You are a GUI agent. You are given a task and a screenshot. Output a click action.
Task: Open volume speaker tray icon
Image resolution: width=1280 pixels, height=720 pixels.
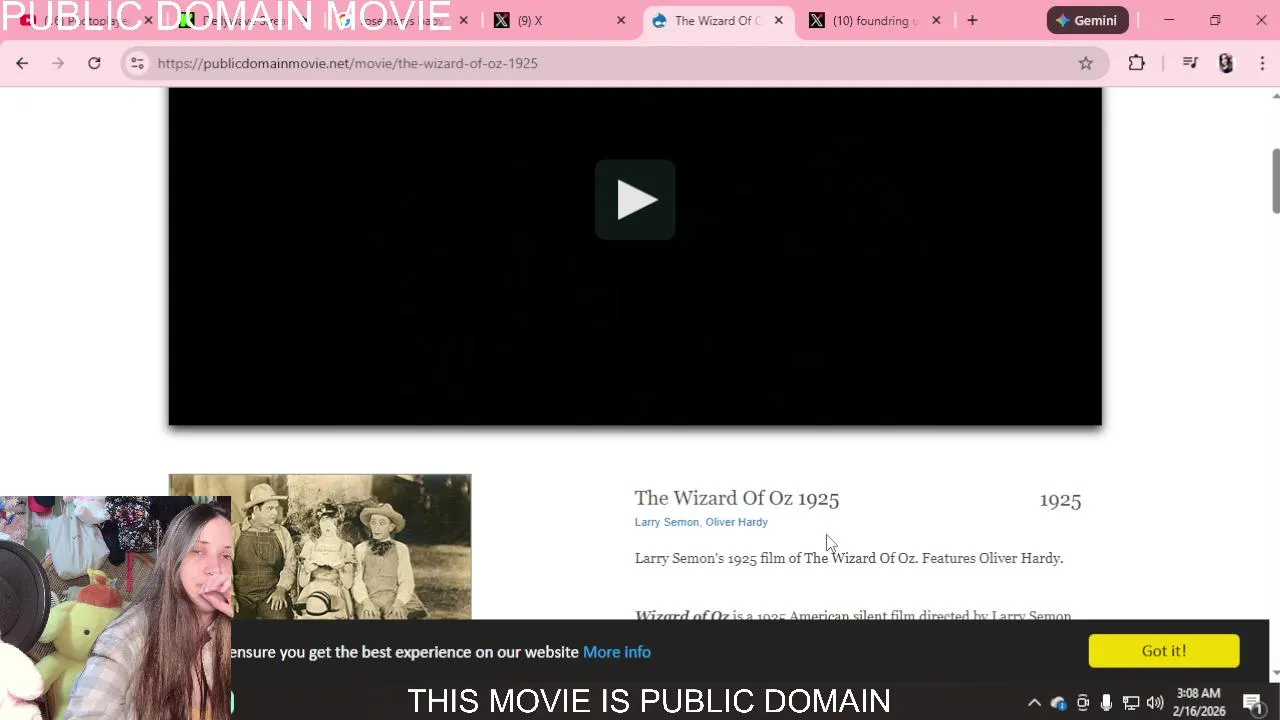pyautogui.click(x=1155, y=703)
